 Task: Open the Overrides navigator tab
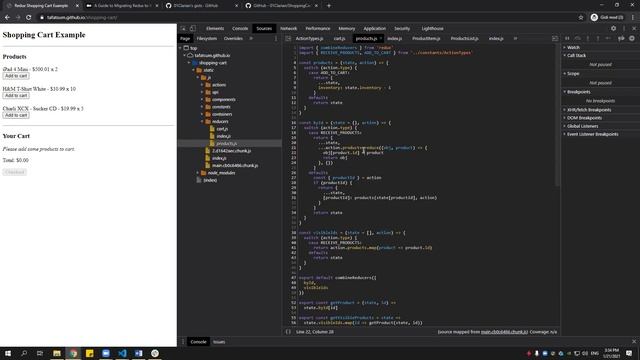233,38
